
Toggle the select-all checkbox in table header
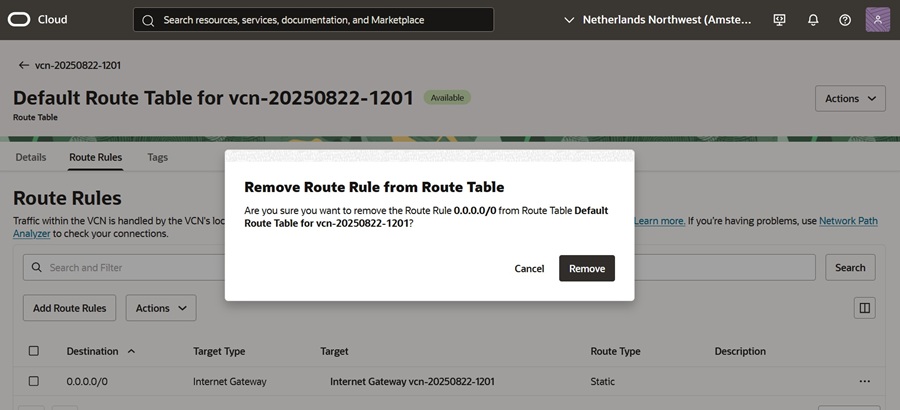point(34,351)
